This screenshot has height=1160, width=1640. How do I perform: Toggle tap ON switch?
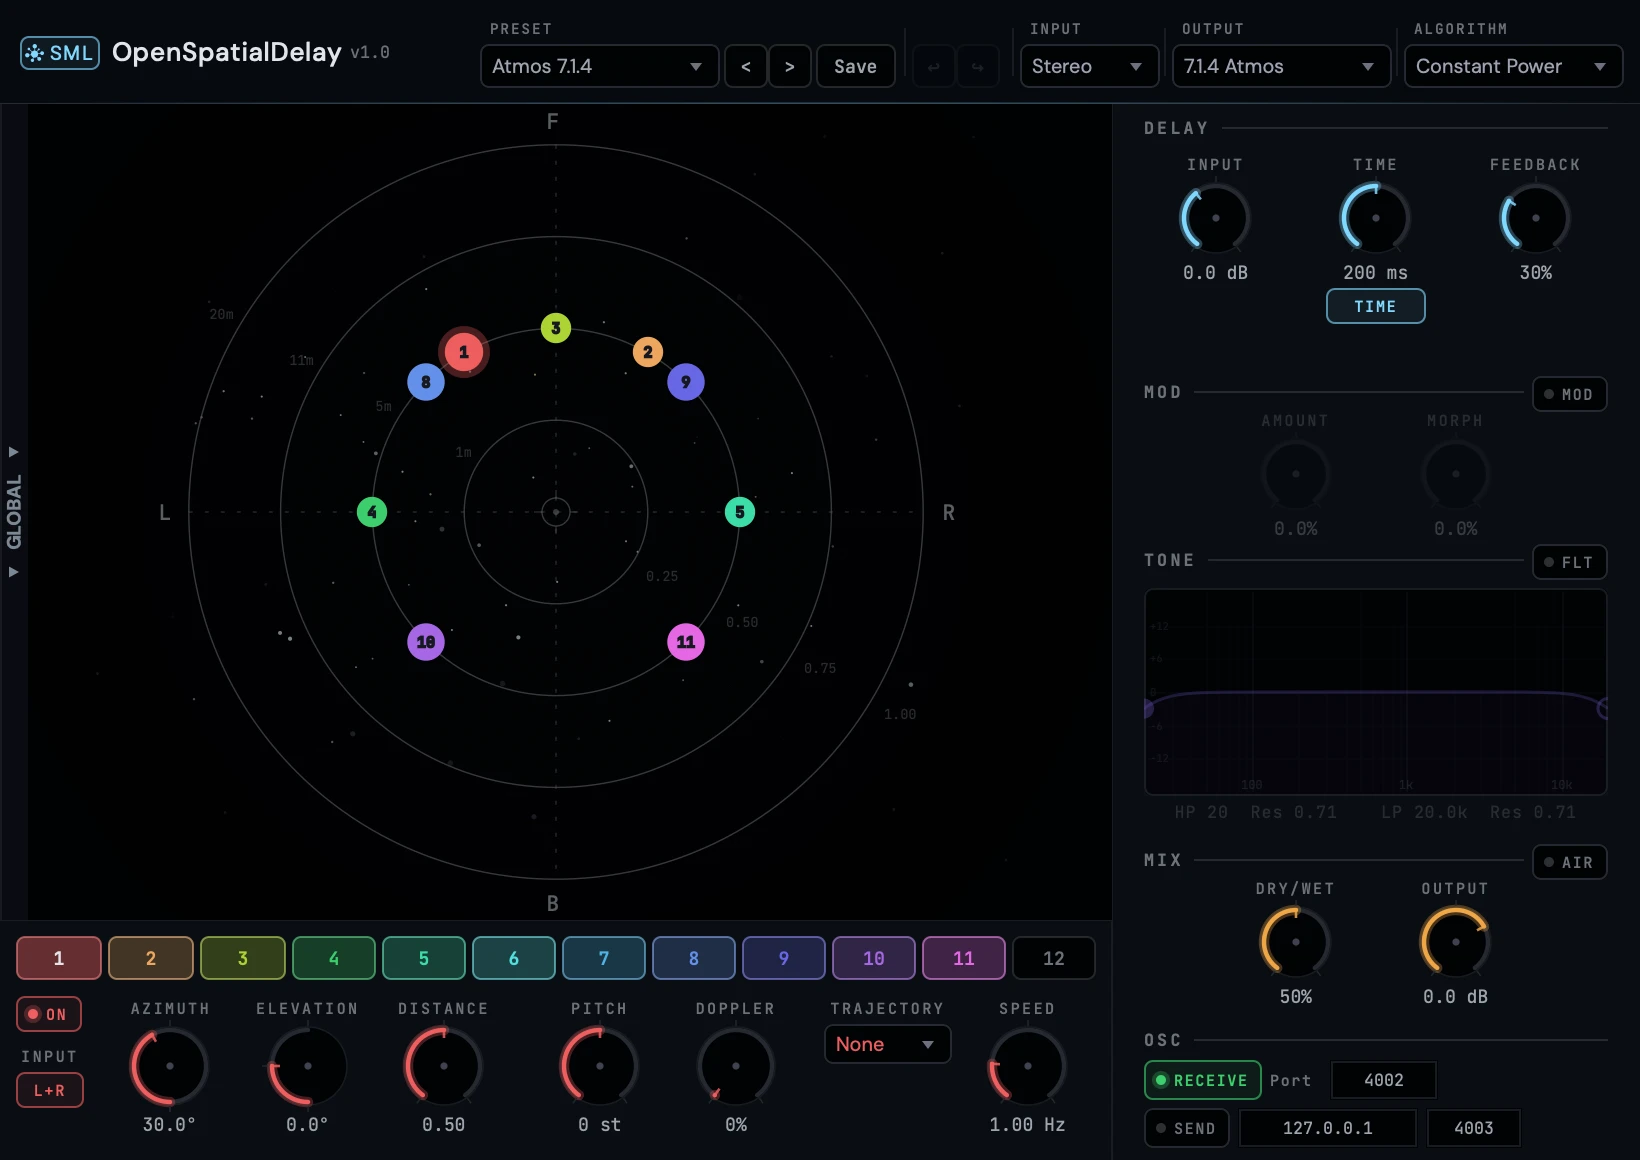pyautogui.click(x=48, y=1014)
